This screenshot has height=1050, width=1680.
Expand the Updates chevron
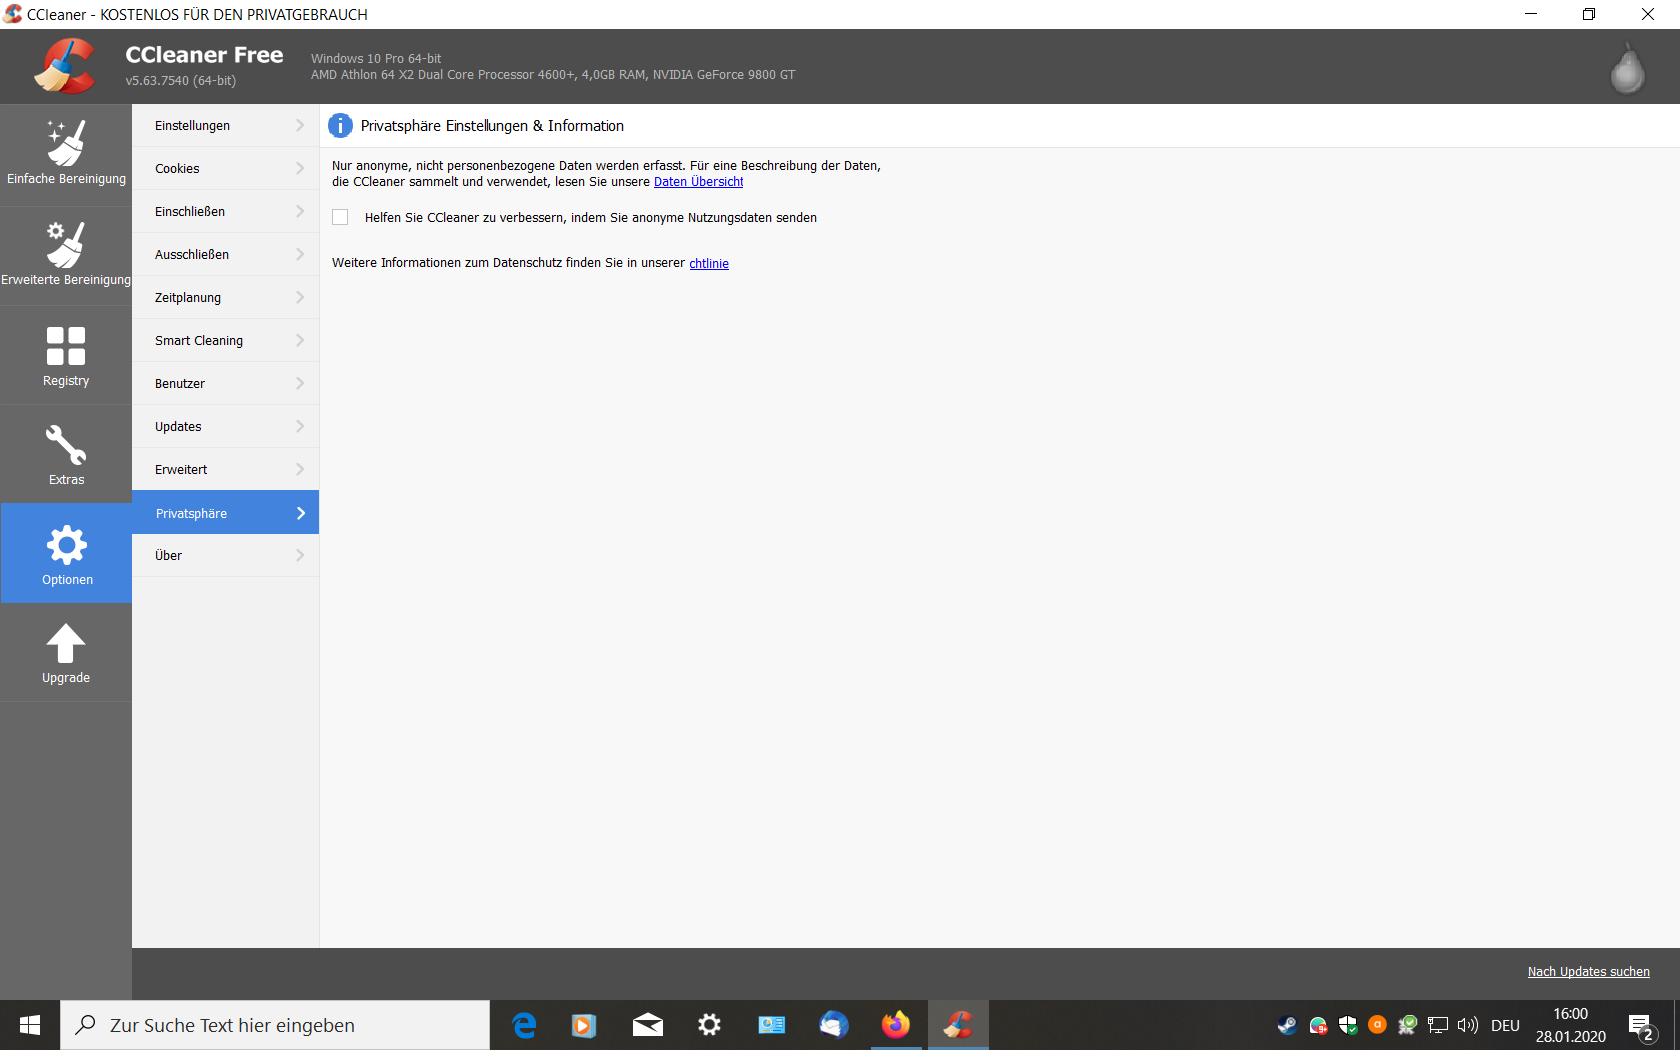300,426
